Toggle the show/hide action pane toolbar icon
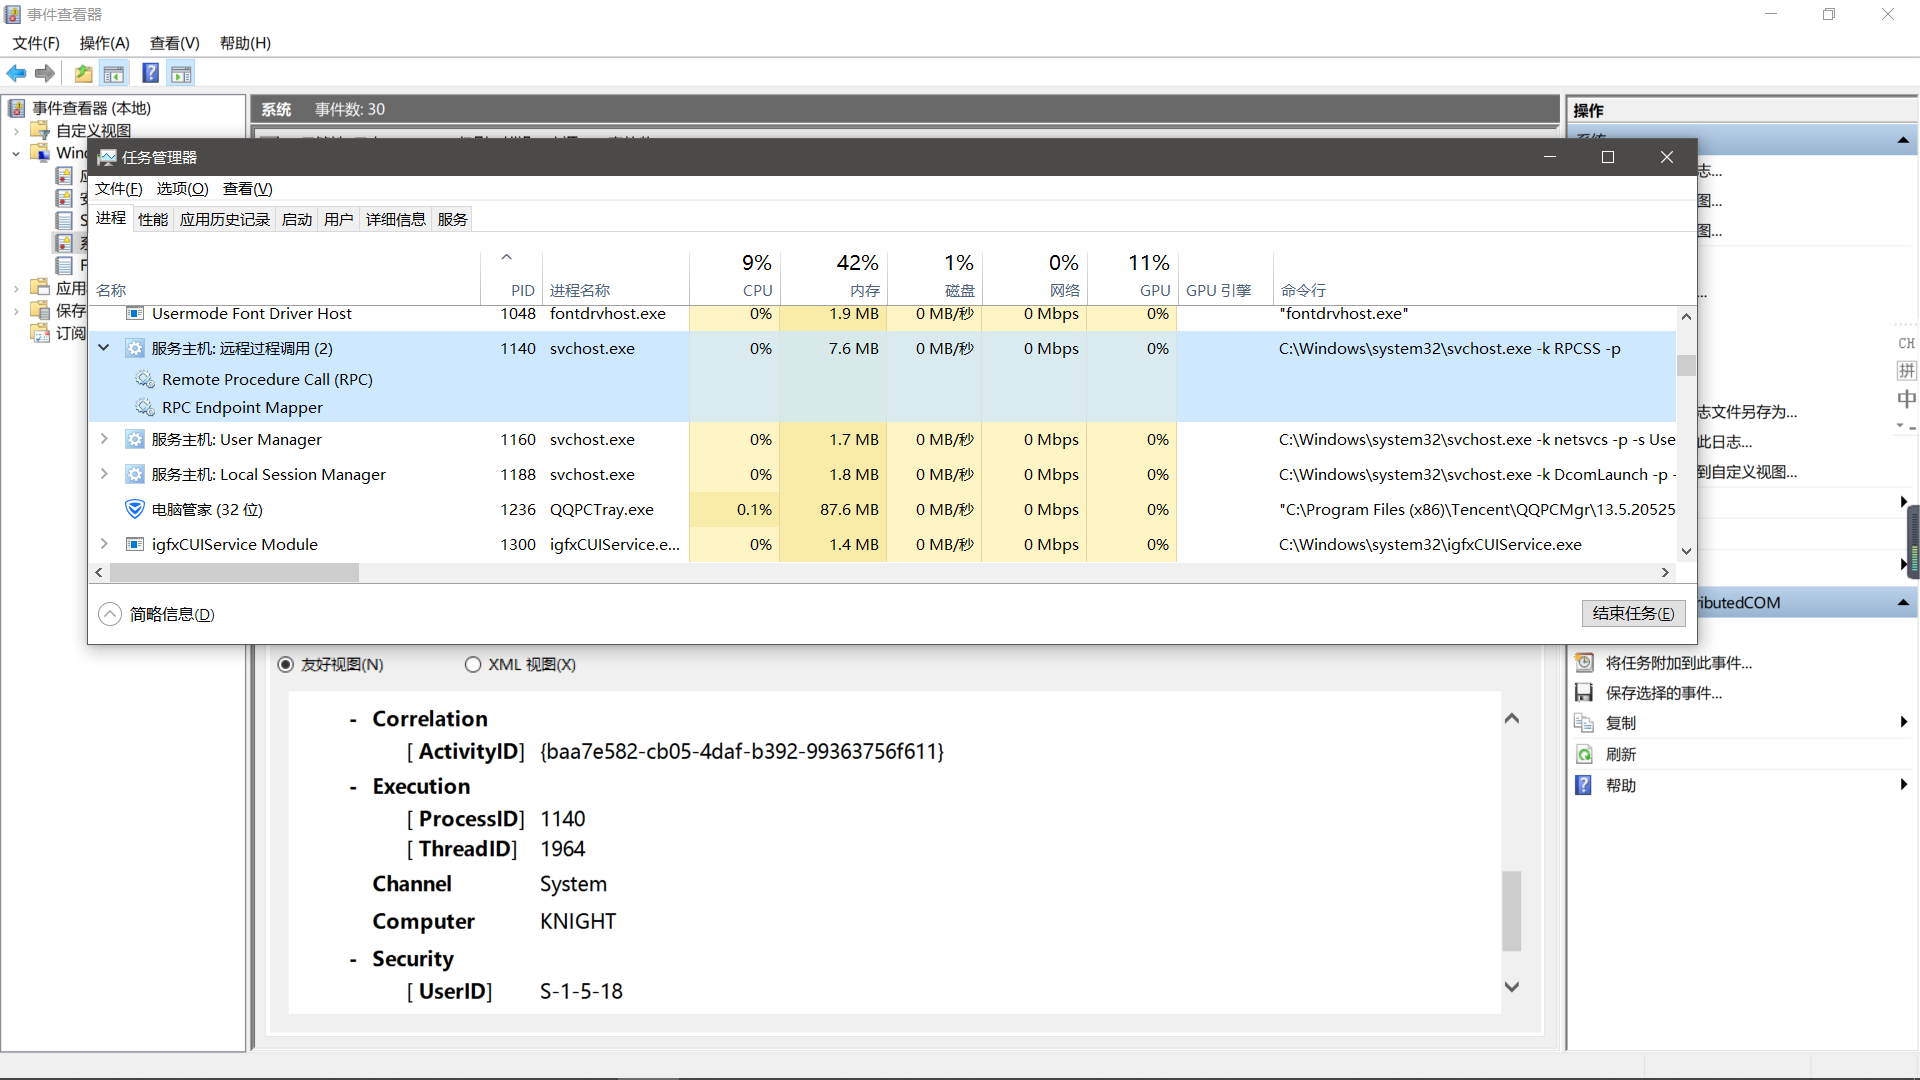Viewport: 1920px width, 1080px height. coord(181,73)
